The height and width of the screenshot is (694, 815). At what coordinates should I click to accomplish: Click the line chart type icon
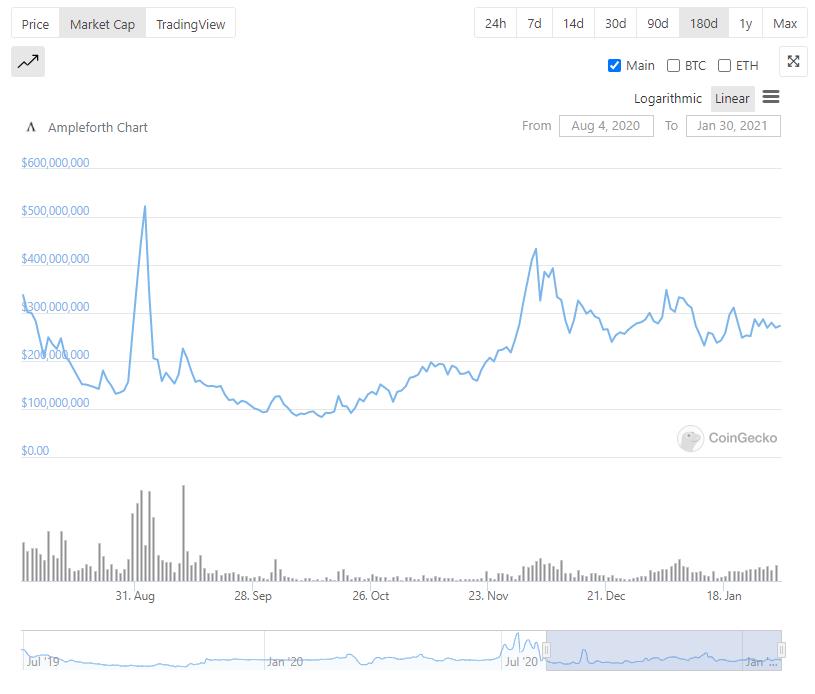[x=28, y=62]
